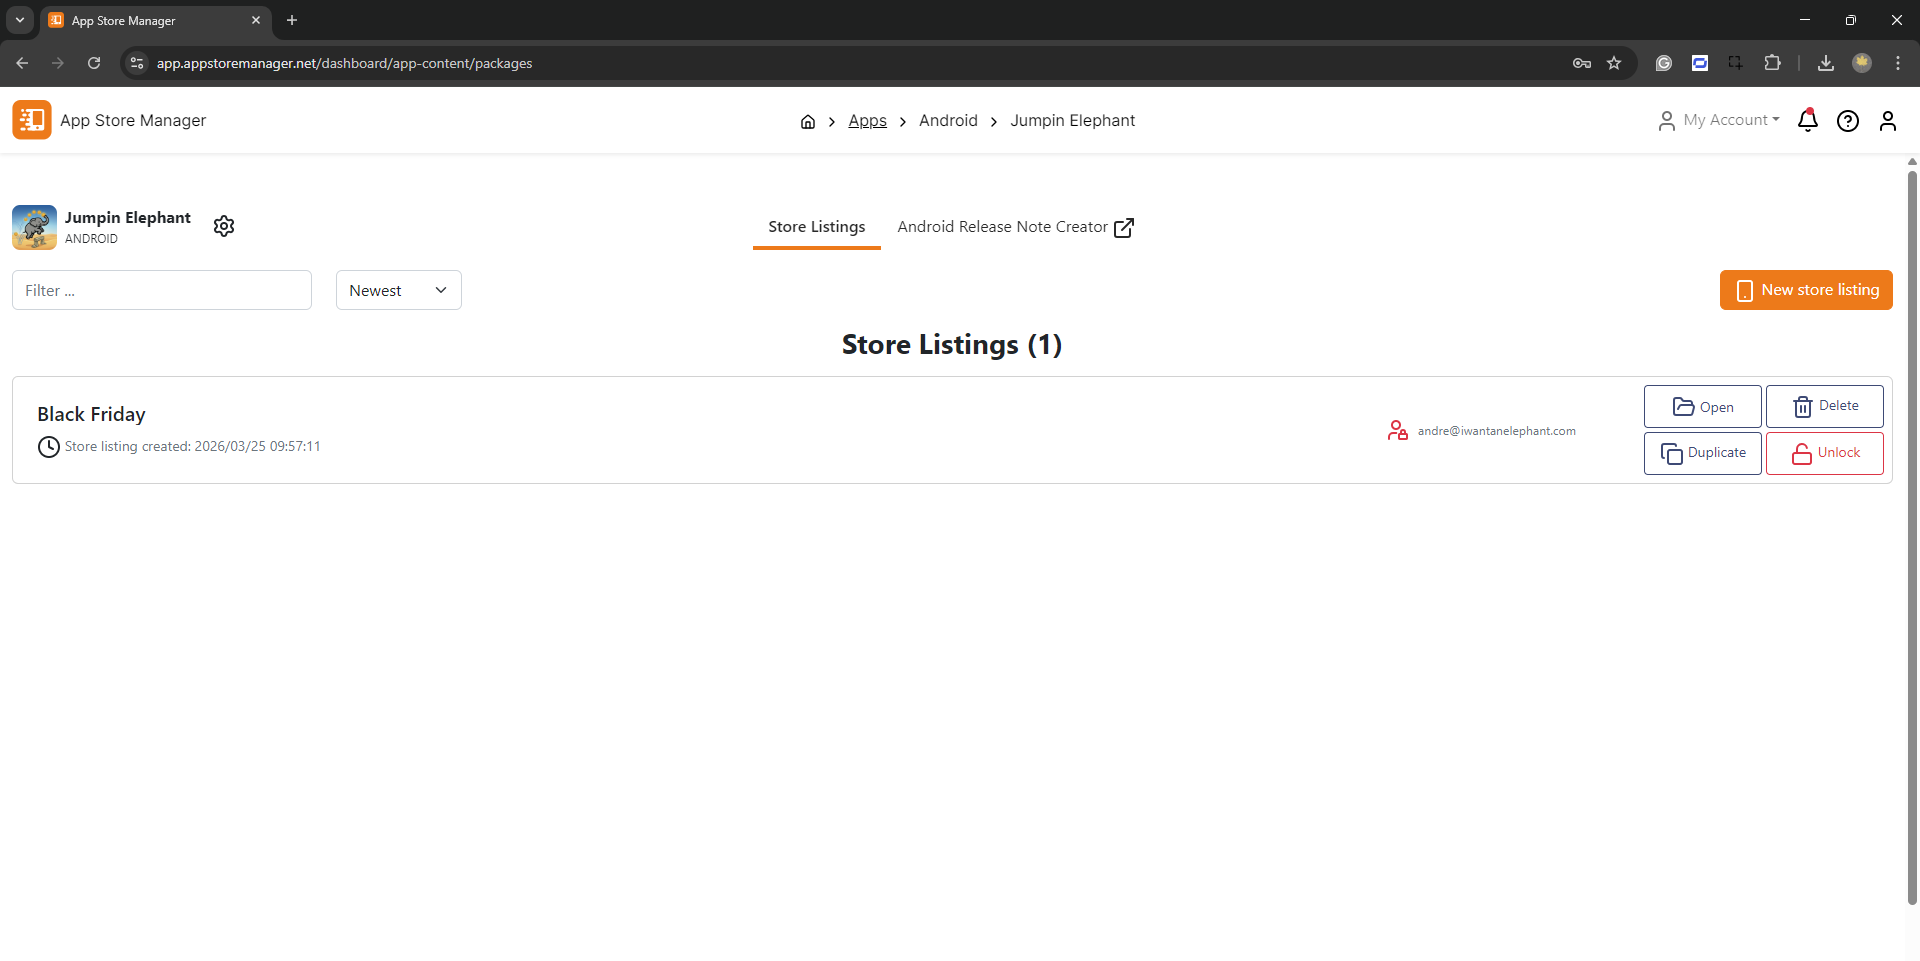Open the browser tab search dropdown

coord(19,20)
